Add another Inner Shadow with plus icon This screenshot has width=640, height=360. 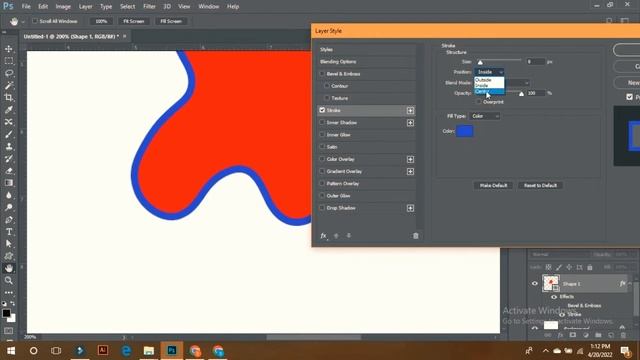click(x=410, y=122)
